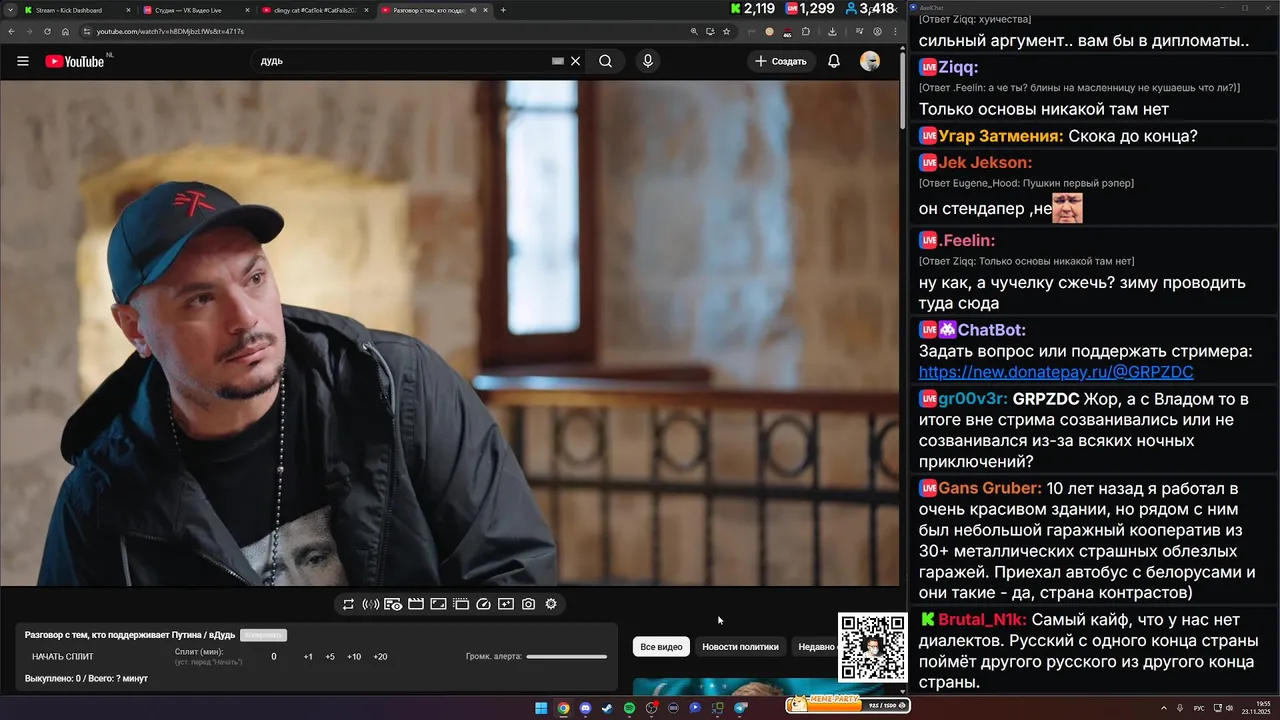Click the expand-frame icon in player toolbar
Image resolution: width=1280 pixels, height=720 pixels.
tap(438, 604)
